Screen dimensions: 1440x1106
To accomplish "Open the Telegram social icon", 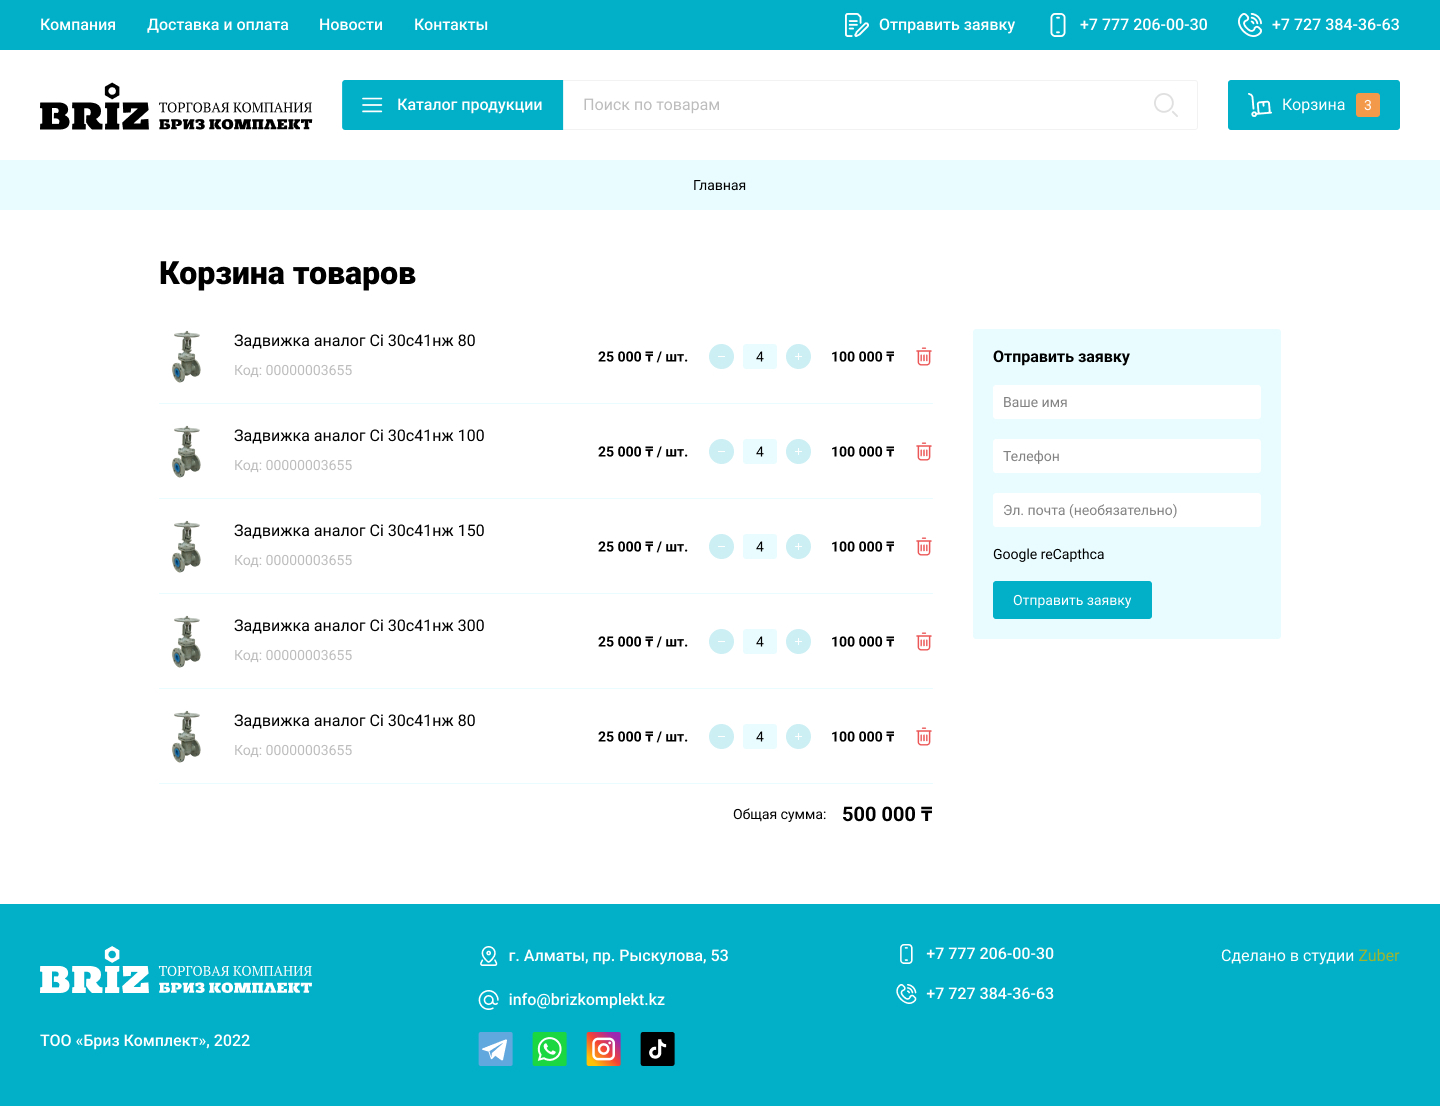I will click(495, 1049).
